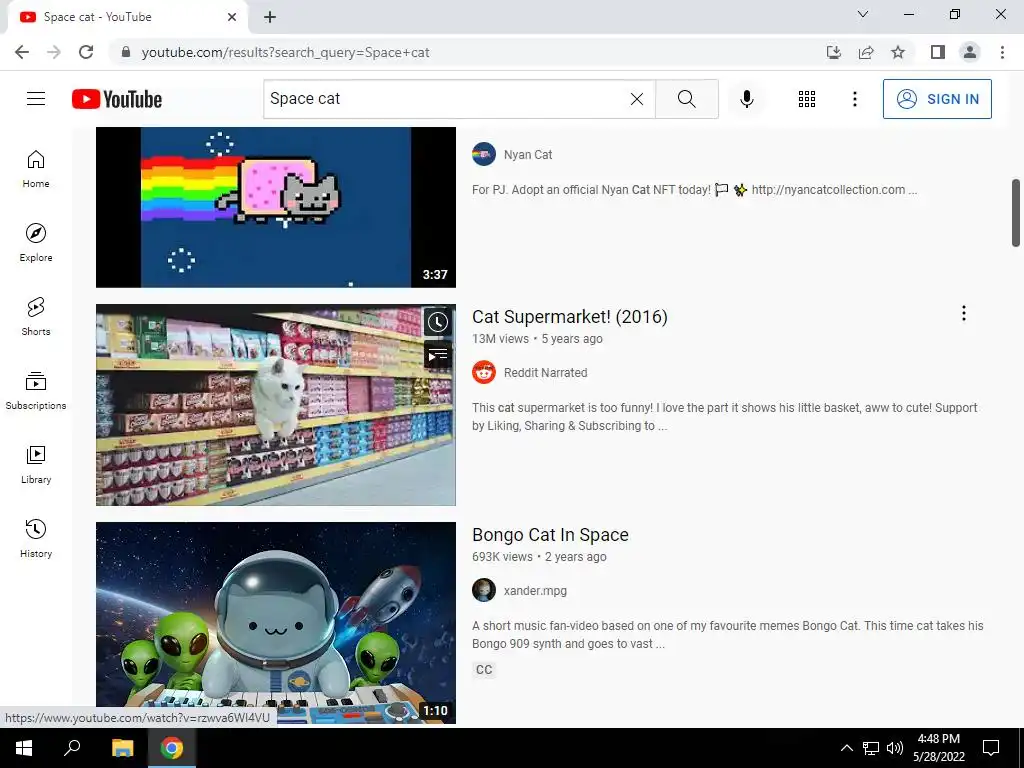The width and height of the screenshot is (1024, 768).
Task: Visit the Reddit Narrated channel name
Action: coord(545,373)
